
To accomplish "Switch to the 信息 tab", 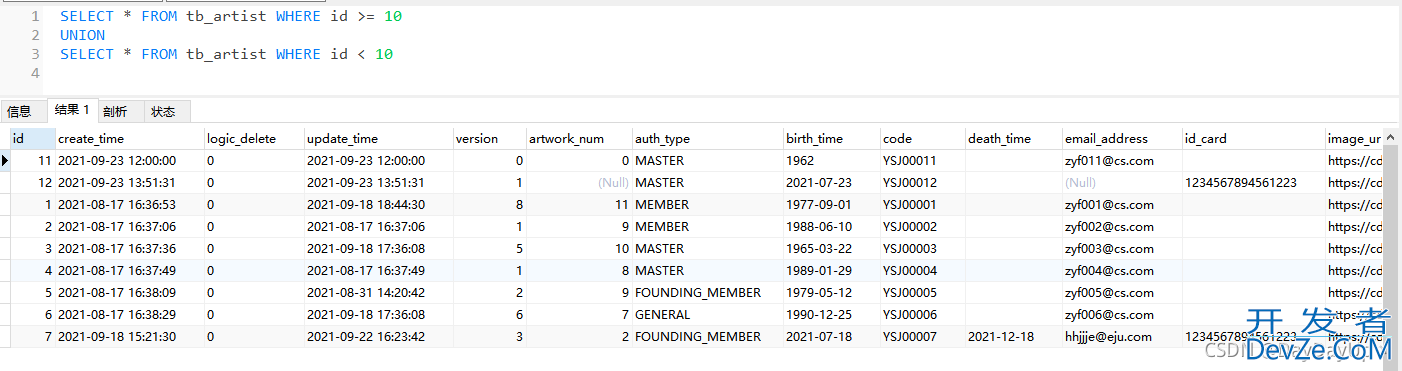I will (x=20, y=111).
